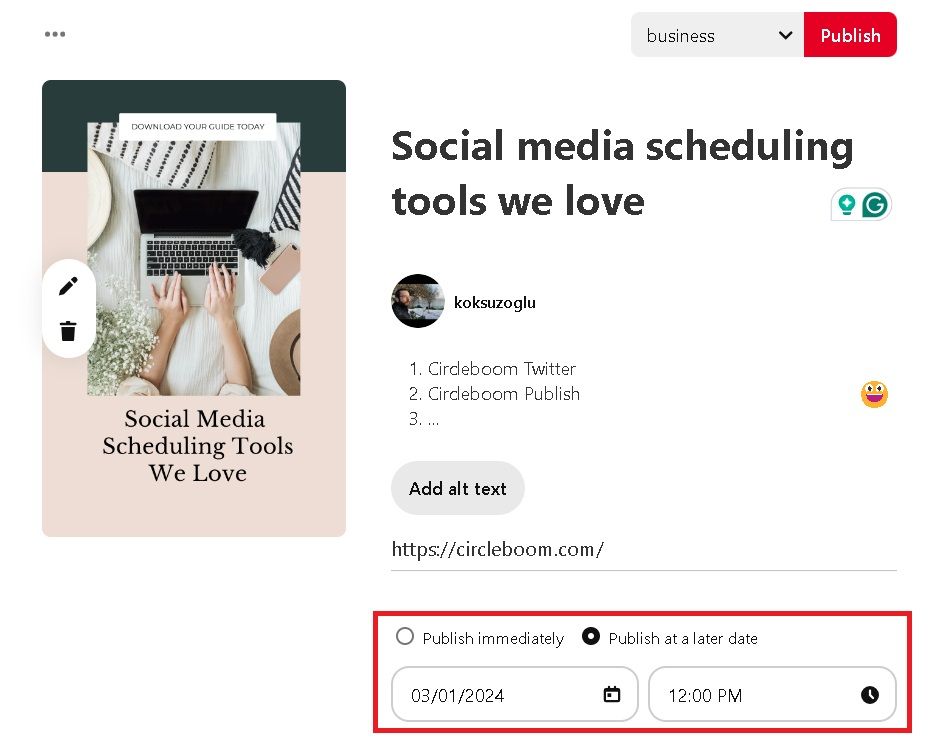This screenshot has height=738, width=942.
Task: Open the clock time picker icon
Action: (x=870, y=695)
